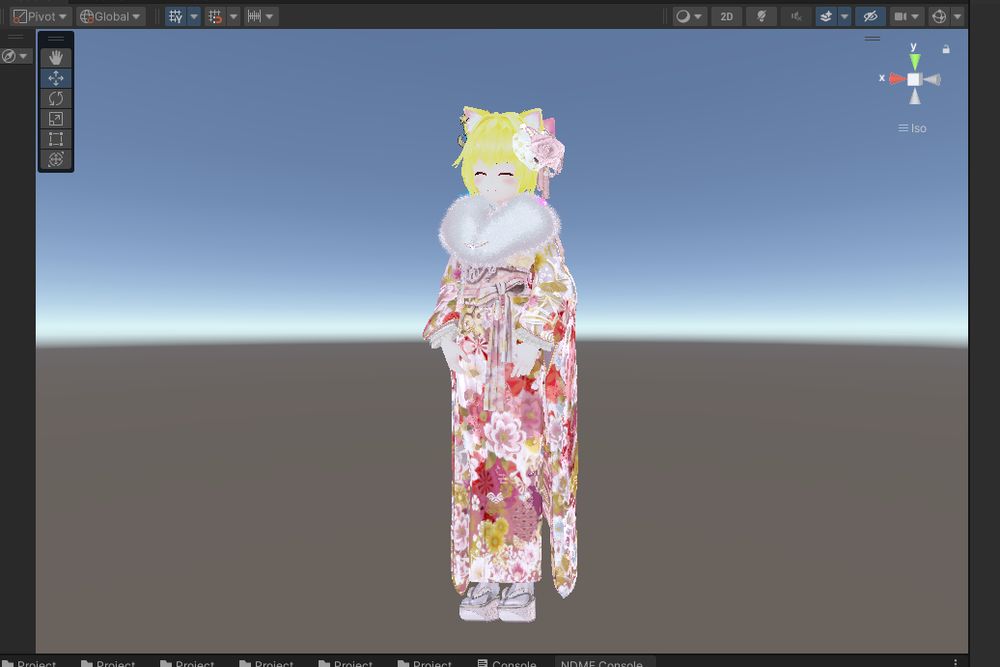Open shading draw mode dropdown

pos(689,17)
